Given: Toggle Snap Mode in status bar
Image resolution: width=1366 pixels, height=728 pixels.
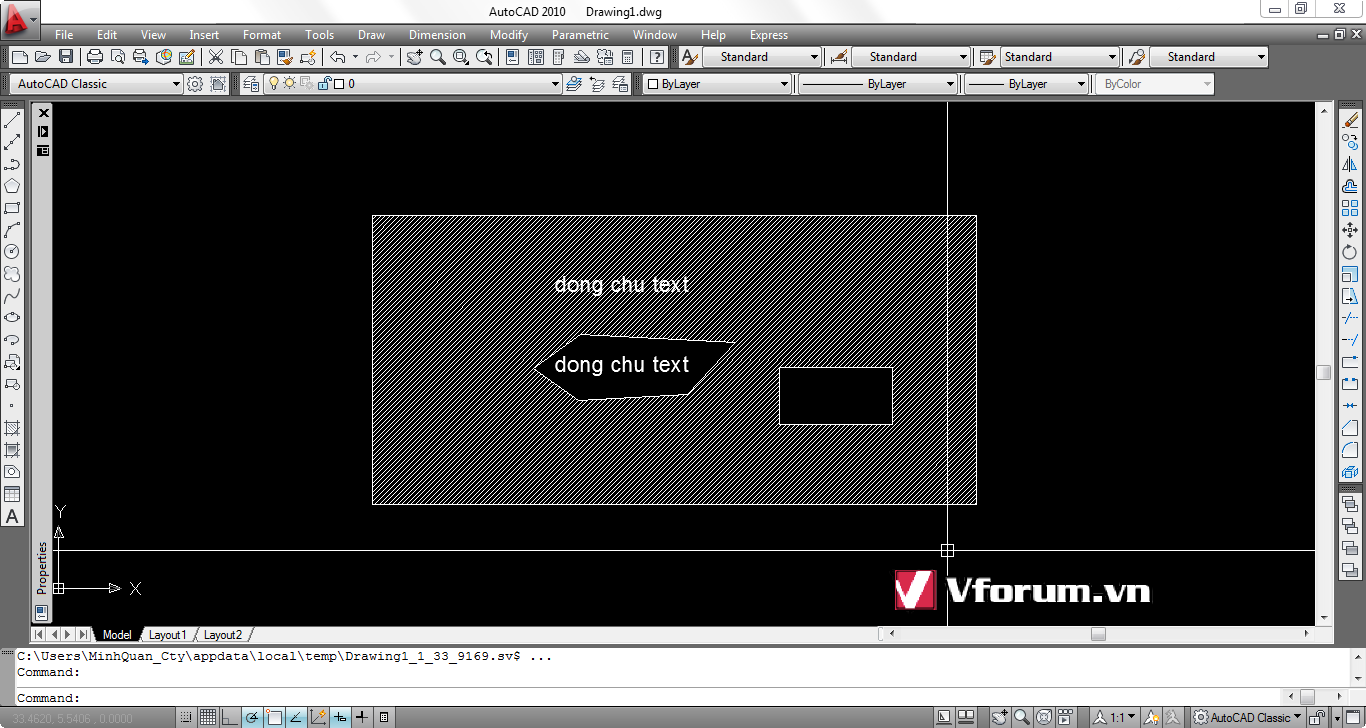Looking at the screenshot, I should 186,717.
